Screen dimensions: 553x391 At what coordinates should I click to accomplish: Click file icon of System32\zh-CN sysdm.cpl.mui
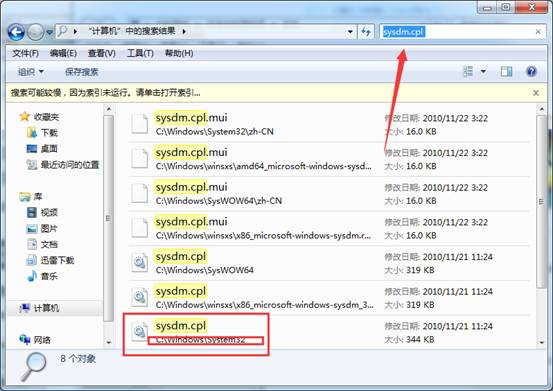coord(140,124)
